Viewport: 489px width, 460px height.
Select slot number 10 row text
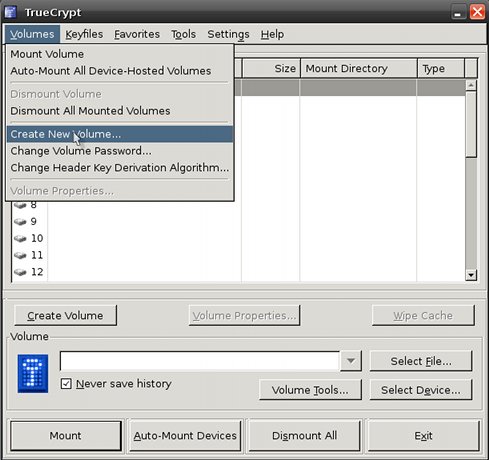click(37, 238)
